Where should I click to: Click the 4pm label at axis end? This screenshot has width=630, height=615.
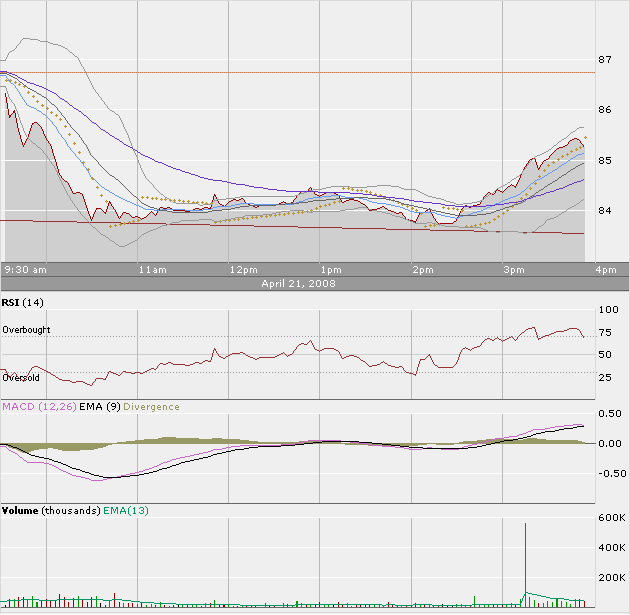pyautogui.click(x=606, y=270)
